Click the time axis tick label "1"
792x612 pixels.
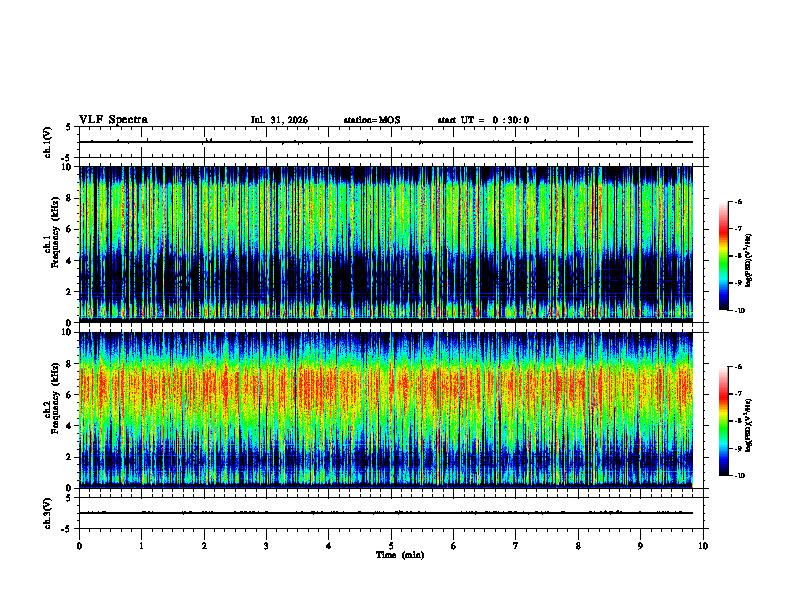point(141,546)
